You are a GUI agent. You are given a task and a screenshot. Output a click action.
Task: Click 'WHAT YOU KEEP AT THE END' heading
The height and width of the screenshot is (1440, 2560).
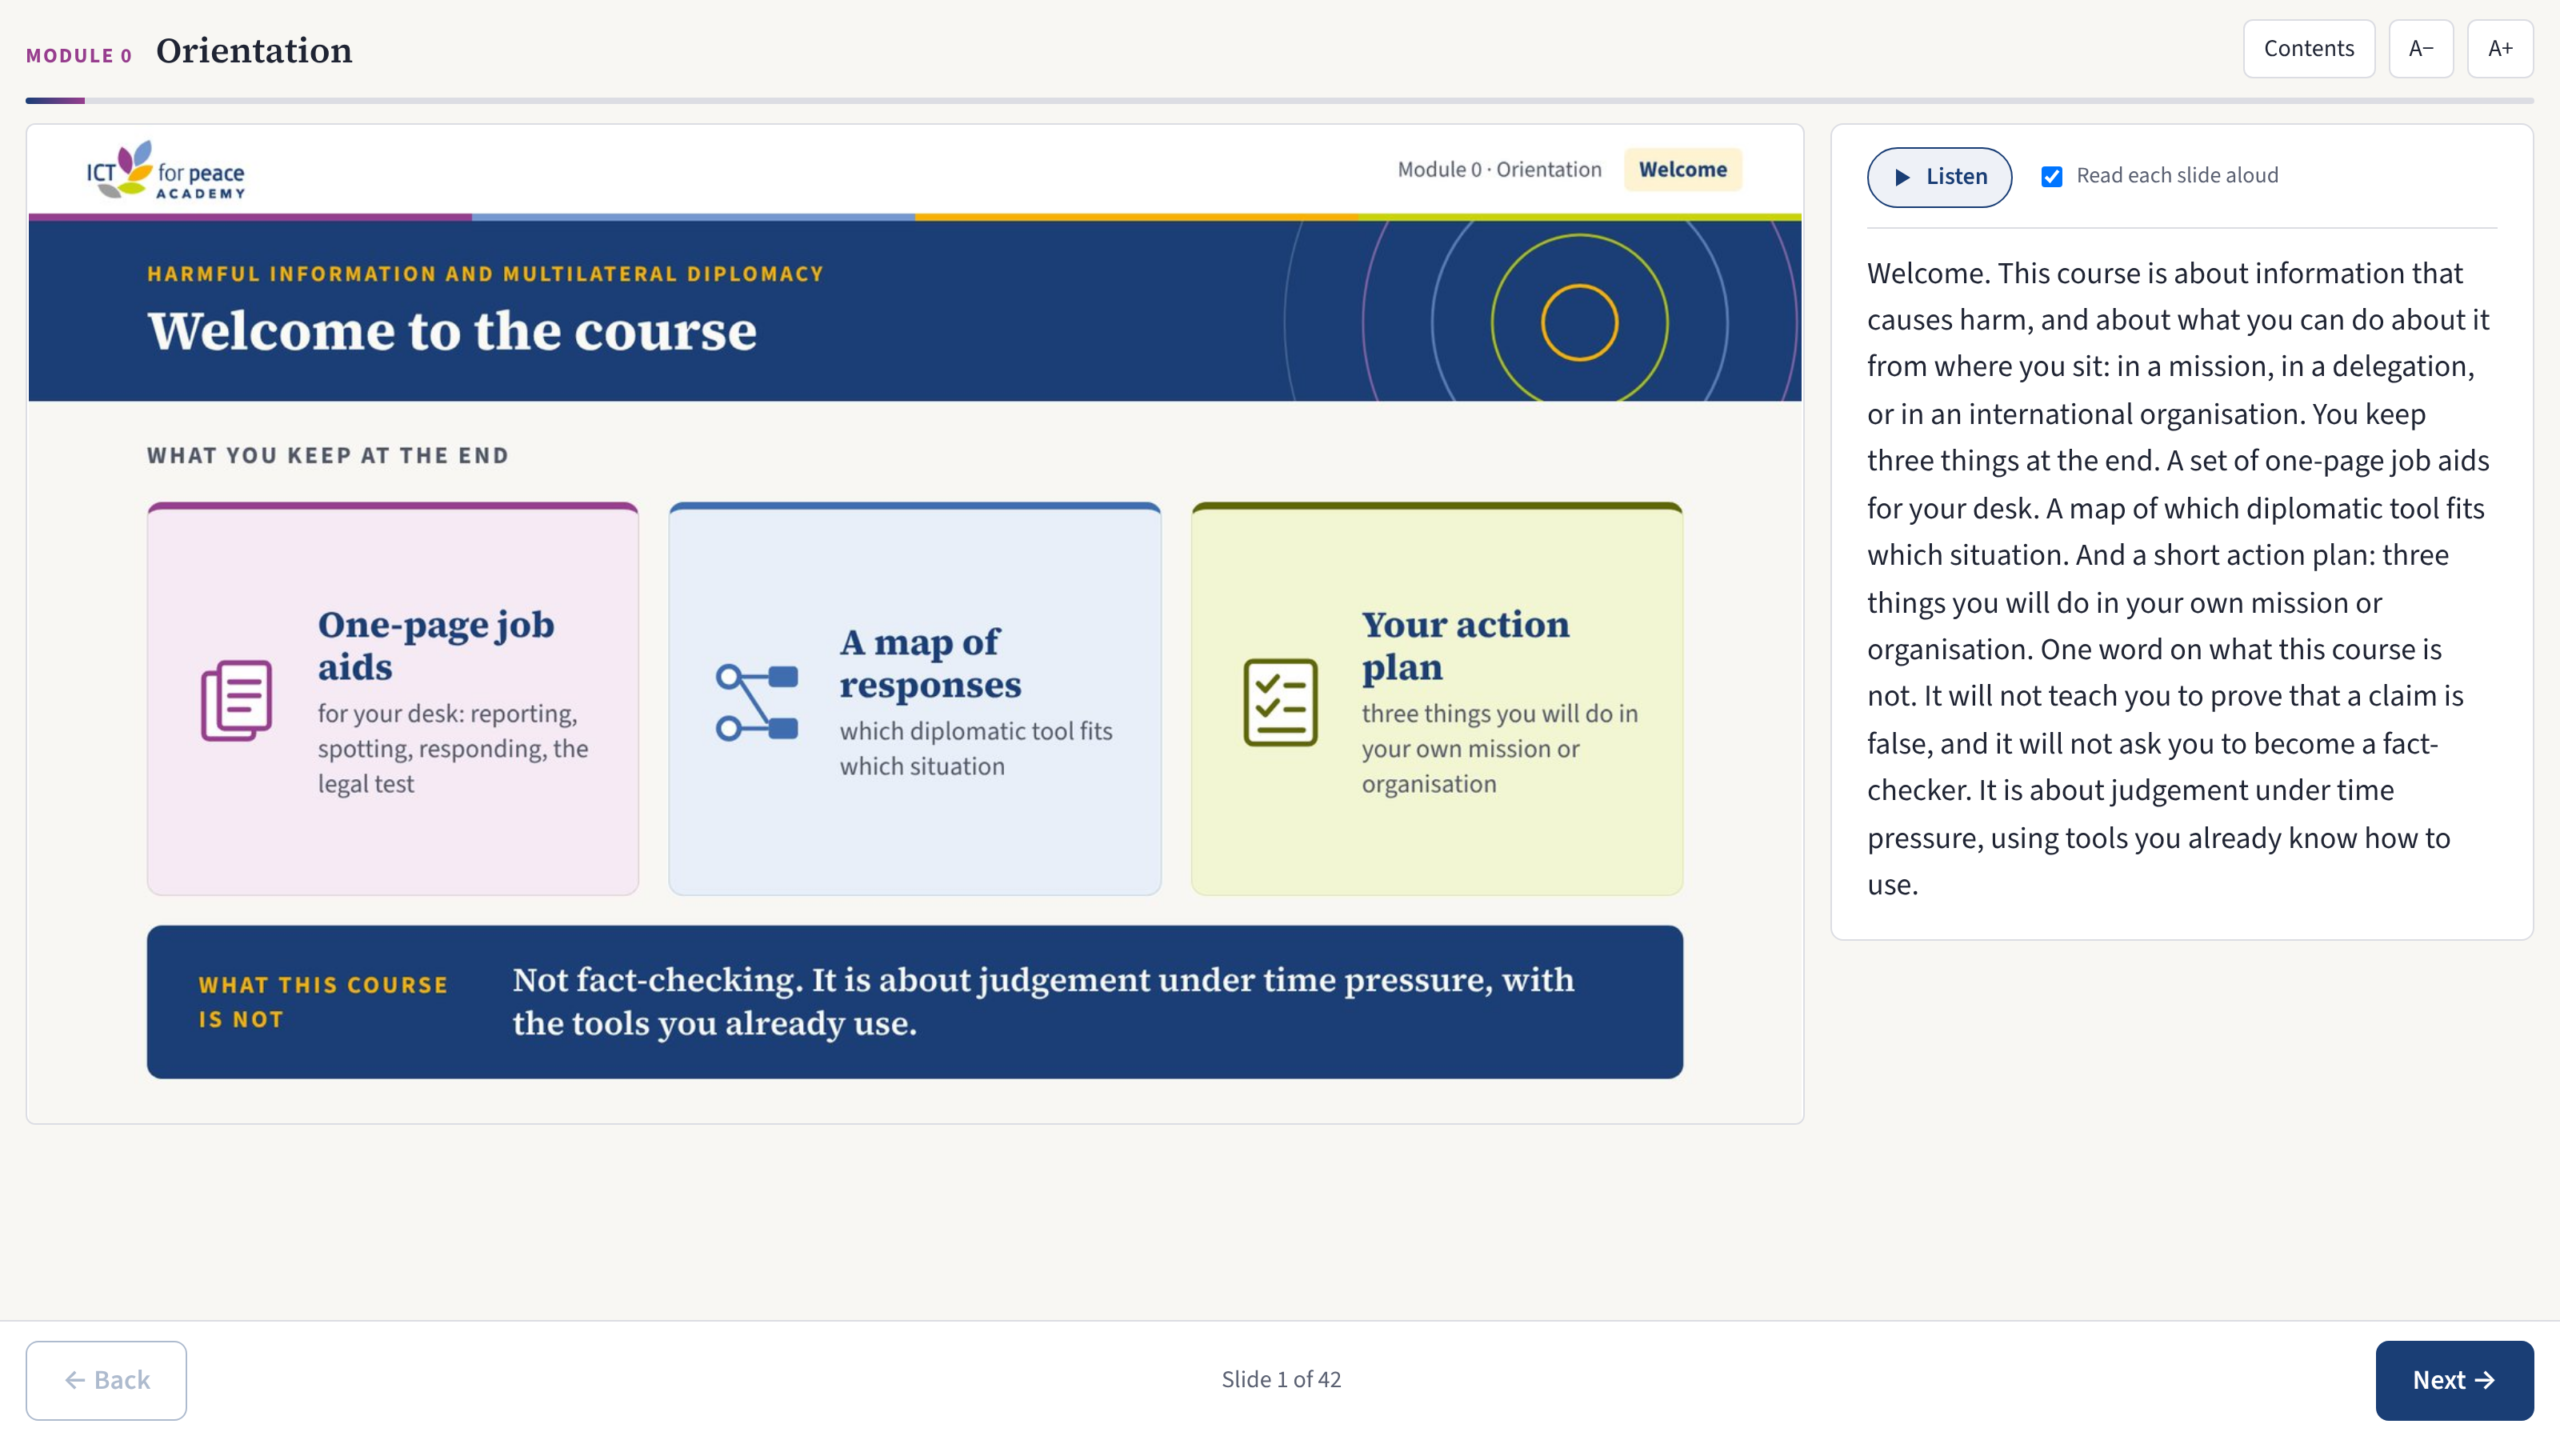[x=328, y=455]
